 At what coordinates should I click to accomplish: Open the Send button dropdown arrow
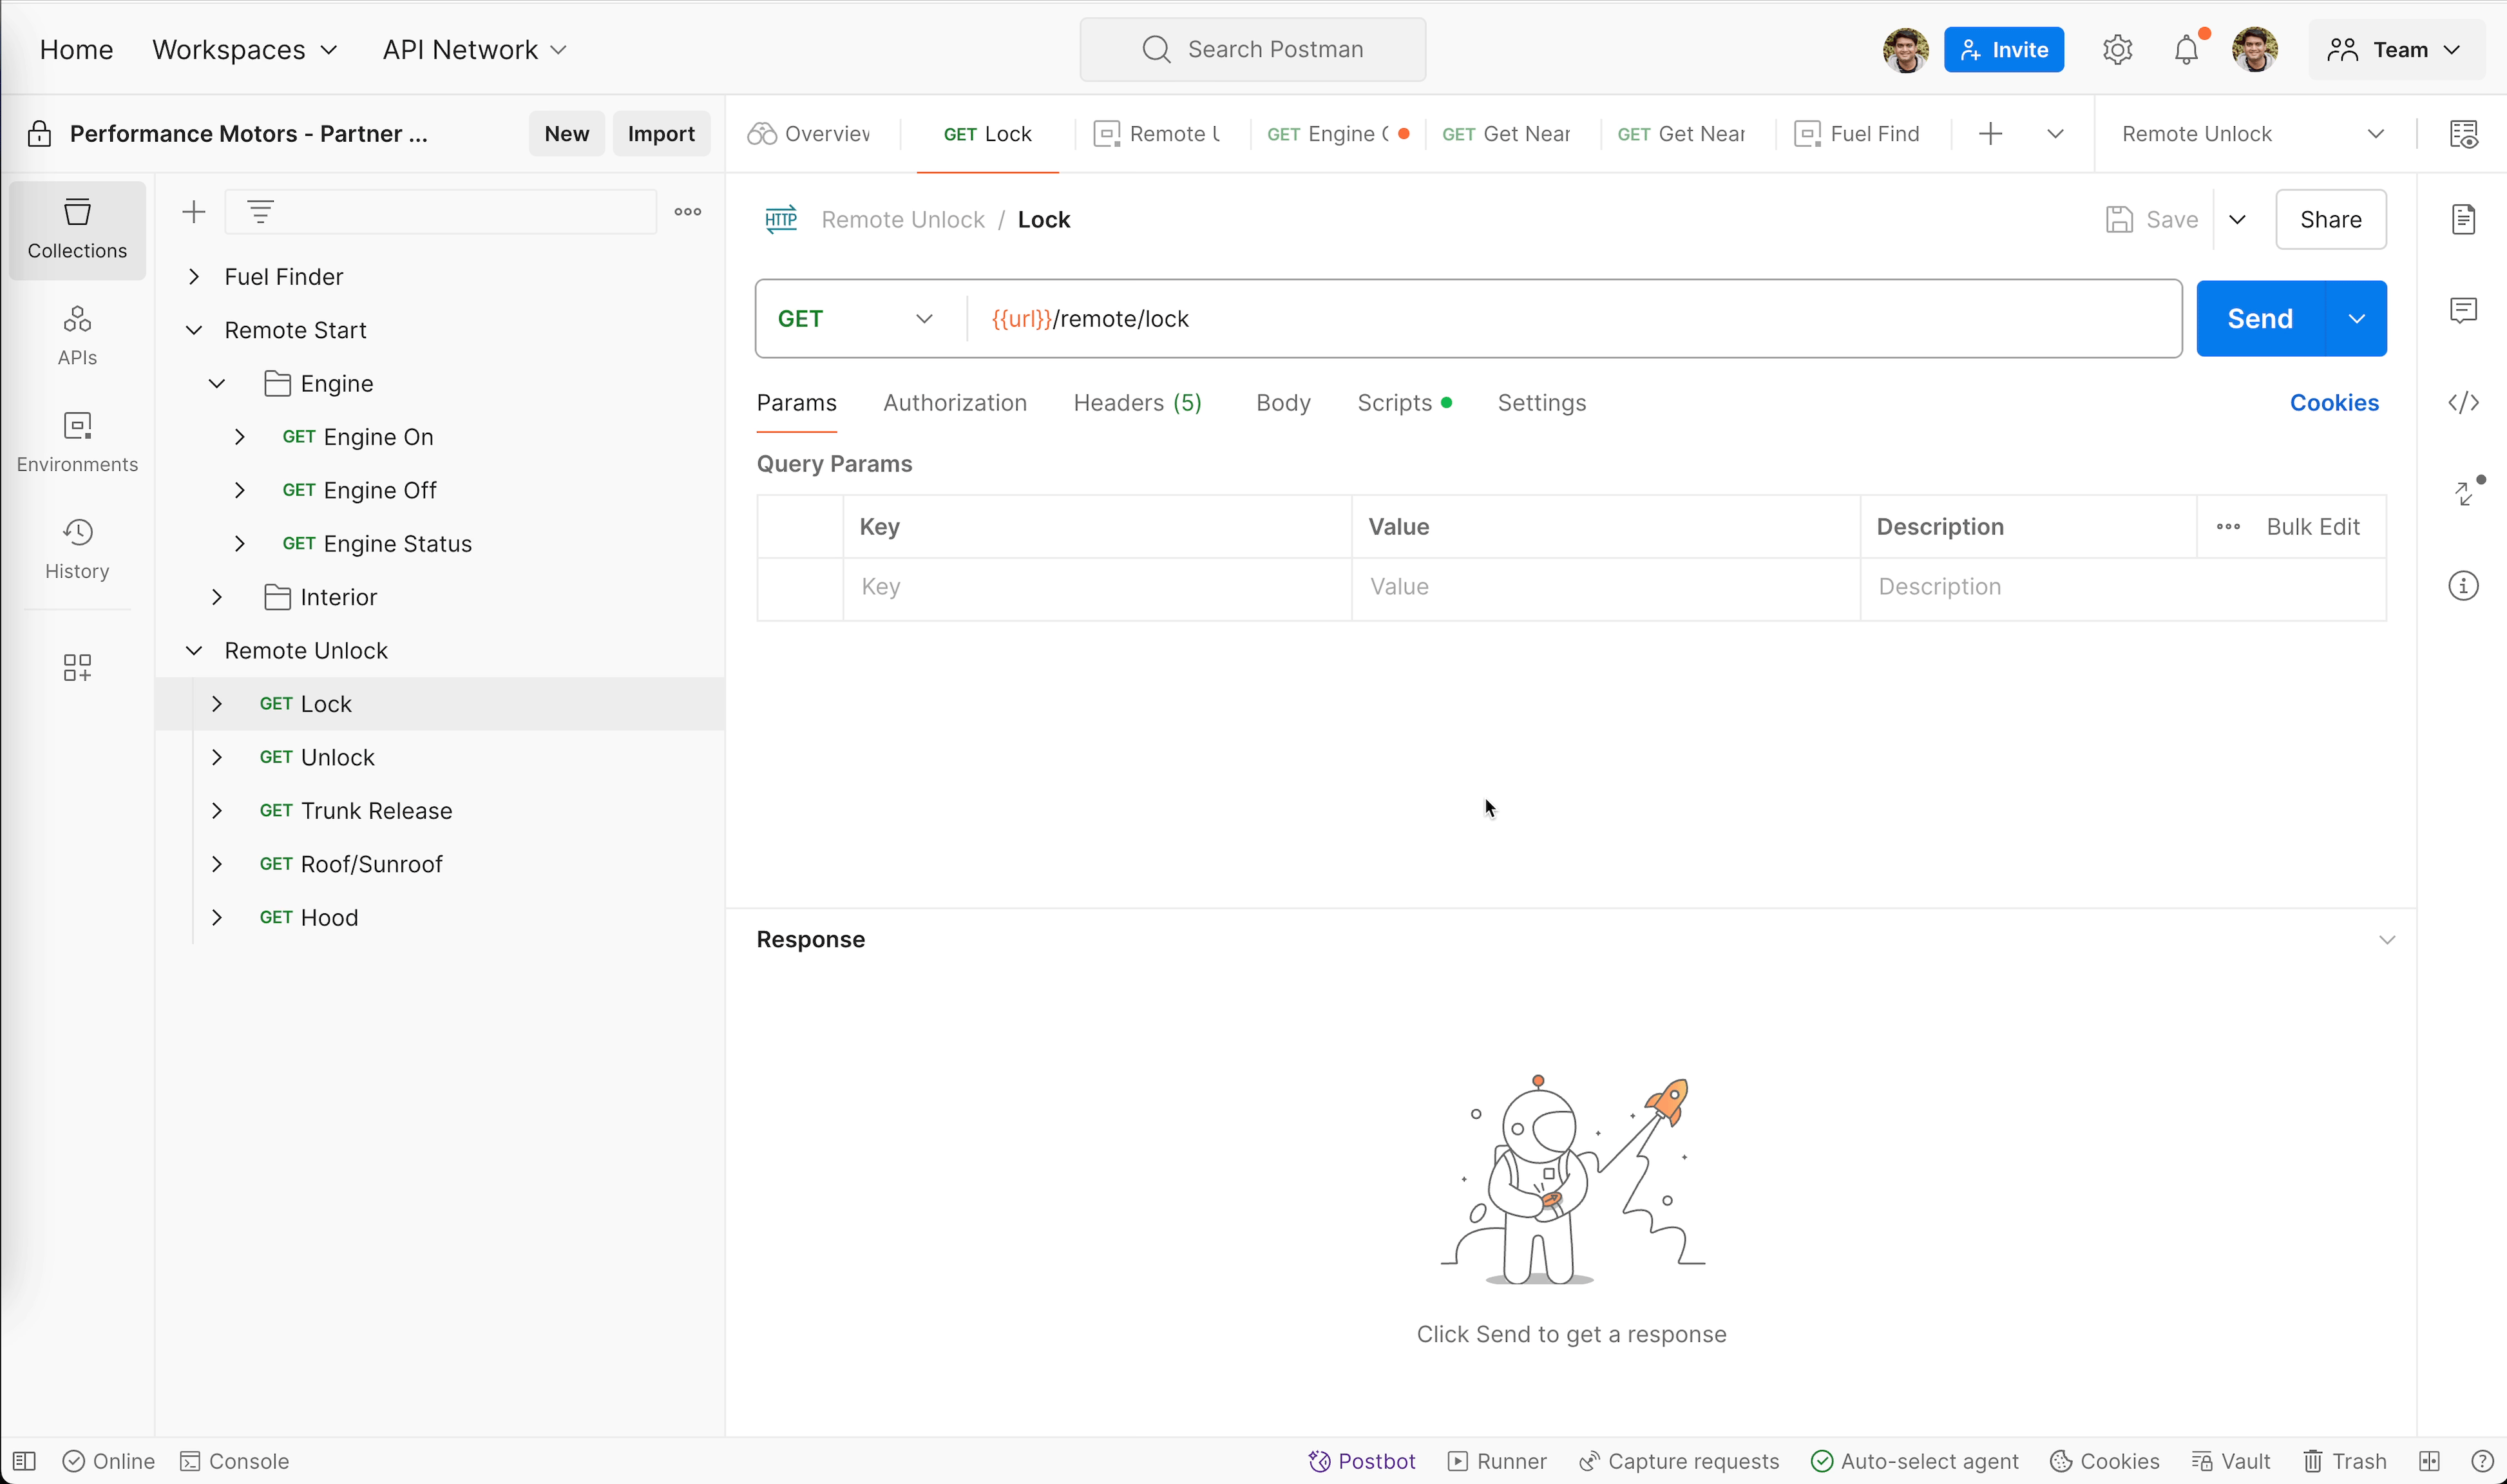pyautogui.click(x=2357, y=319)
